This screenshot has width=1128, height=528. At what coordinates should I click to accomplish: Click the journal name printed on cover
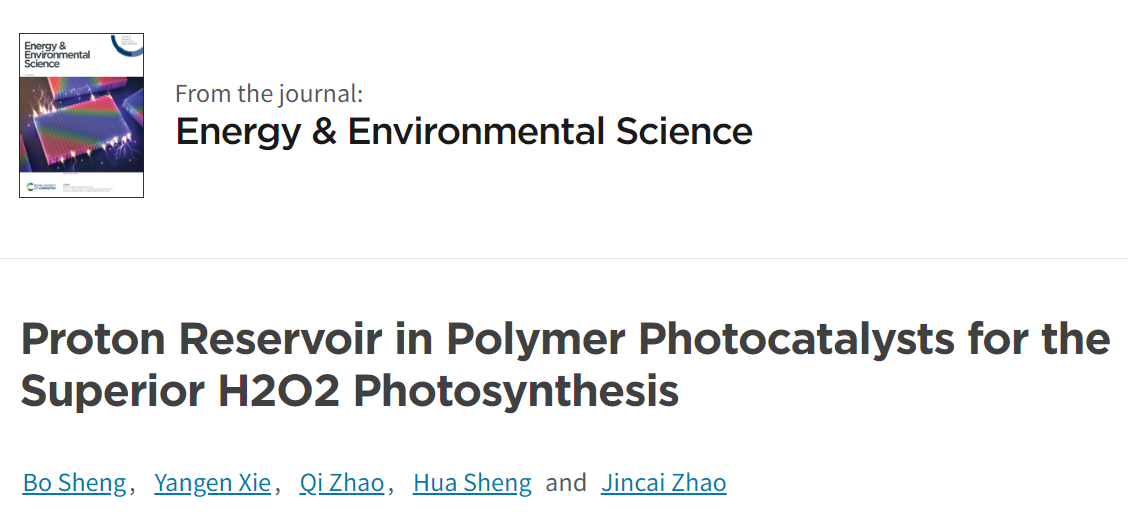57,55
